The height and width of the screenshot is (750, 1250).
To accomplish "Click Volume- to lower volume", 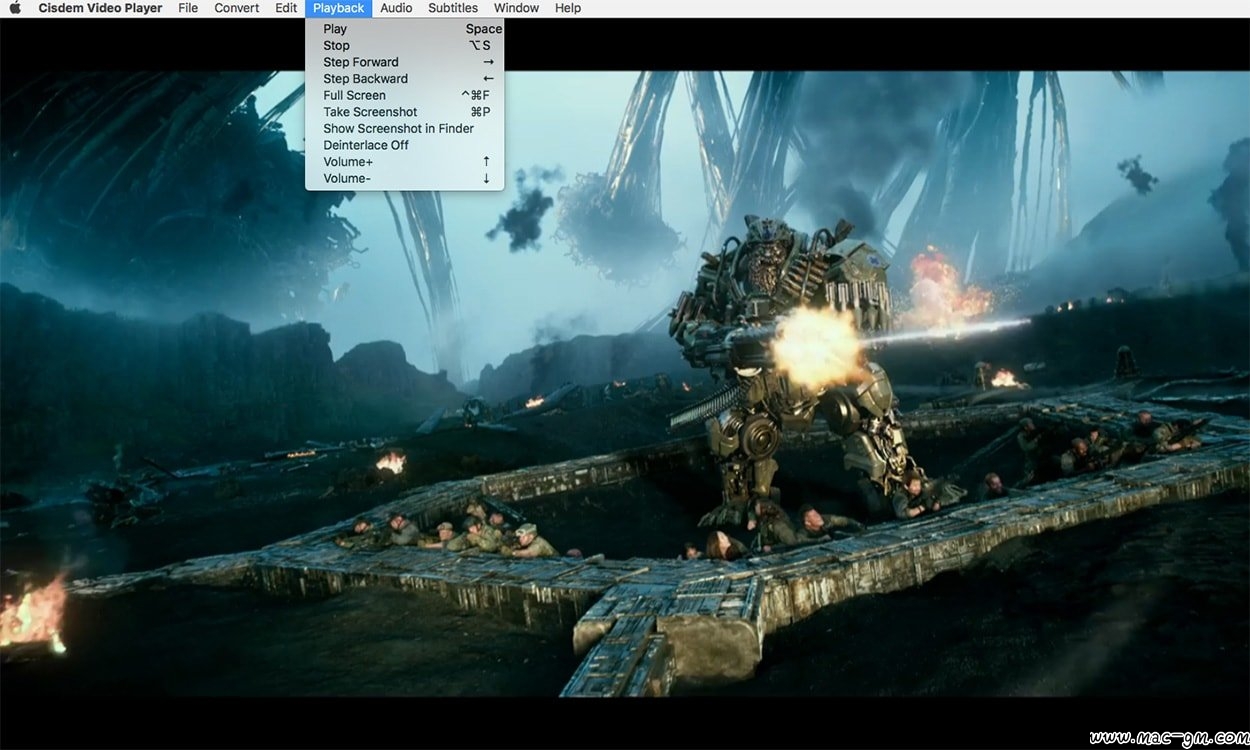I will [x=405, y=178].
